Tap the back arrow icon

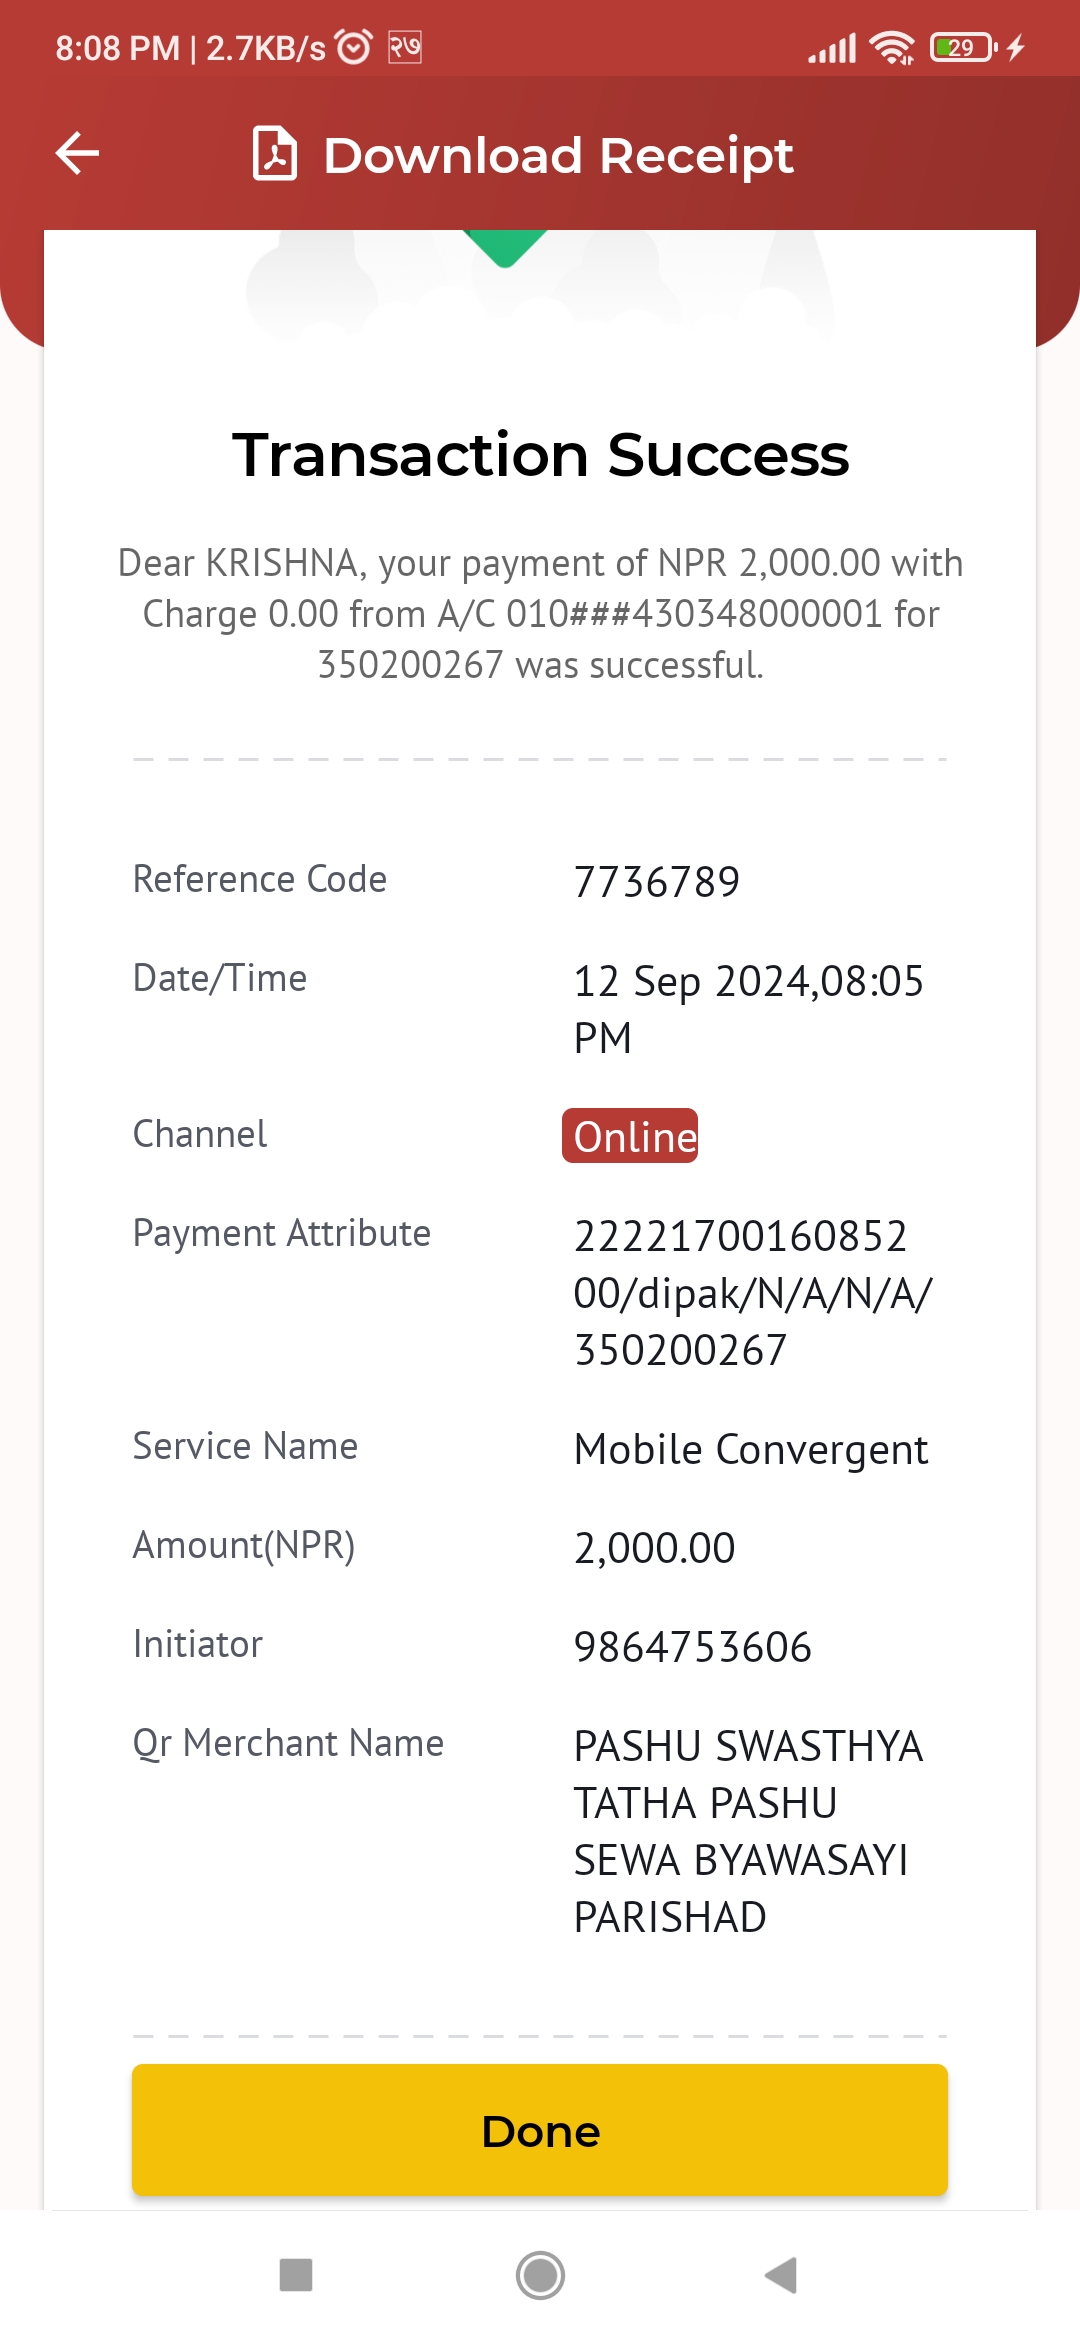pos(77,154)
